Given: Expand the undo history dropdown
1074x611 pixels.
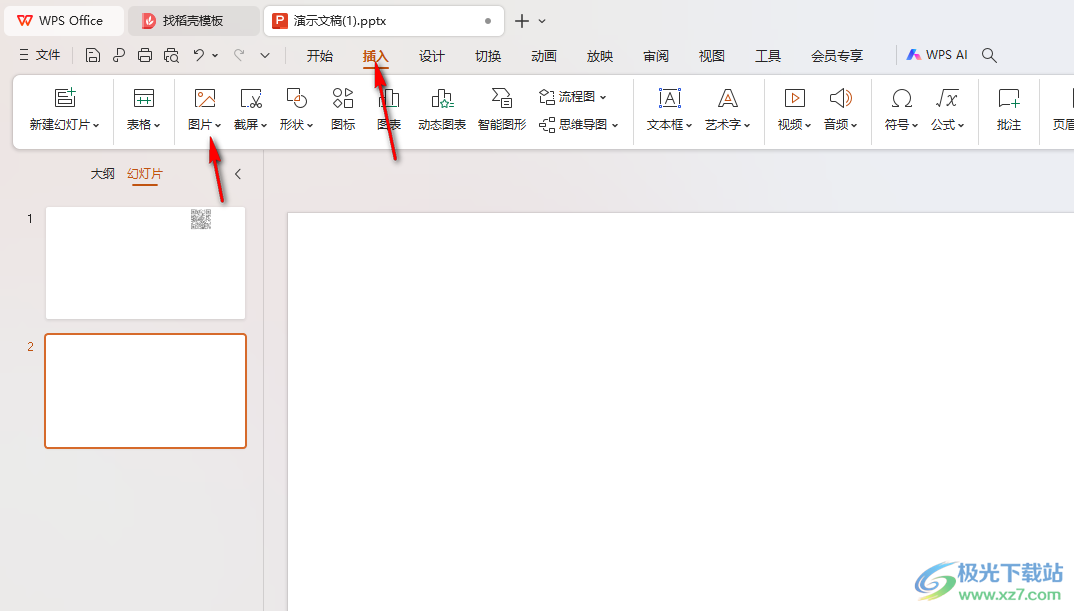Looking at the screenshot, I should 215,55.
